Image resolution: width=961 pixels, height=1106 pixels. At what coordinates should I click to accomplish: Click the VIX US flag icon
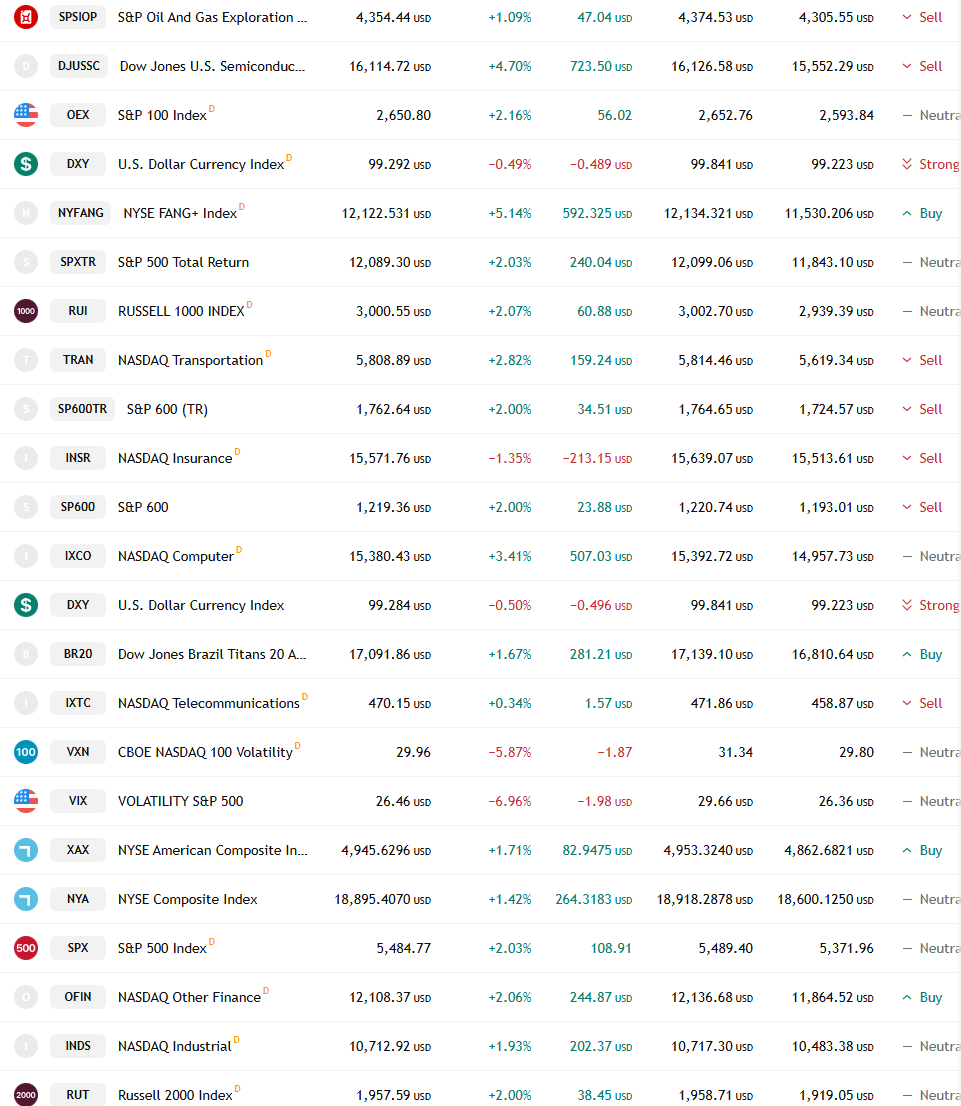(26, 801)
